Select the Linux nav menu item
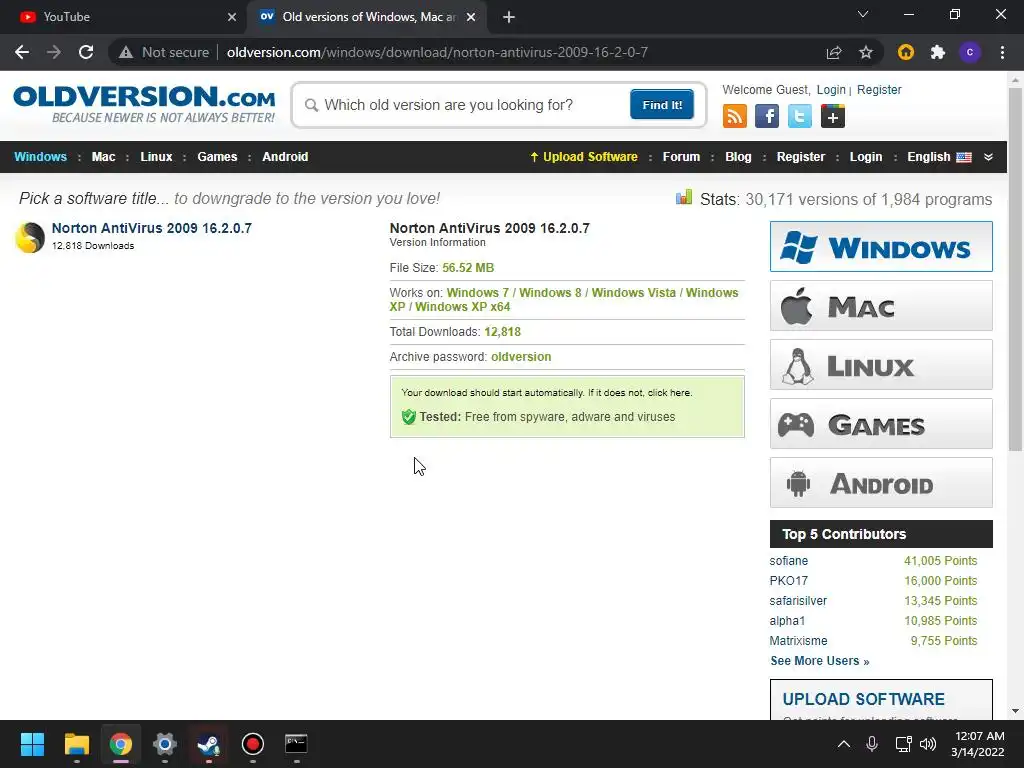The width and height of the screenshot is (1024, 768). click(156, 157)
